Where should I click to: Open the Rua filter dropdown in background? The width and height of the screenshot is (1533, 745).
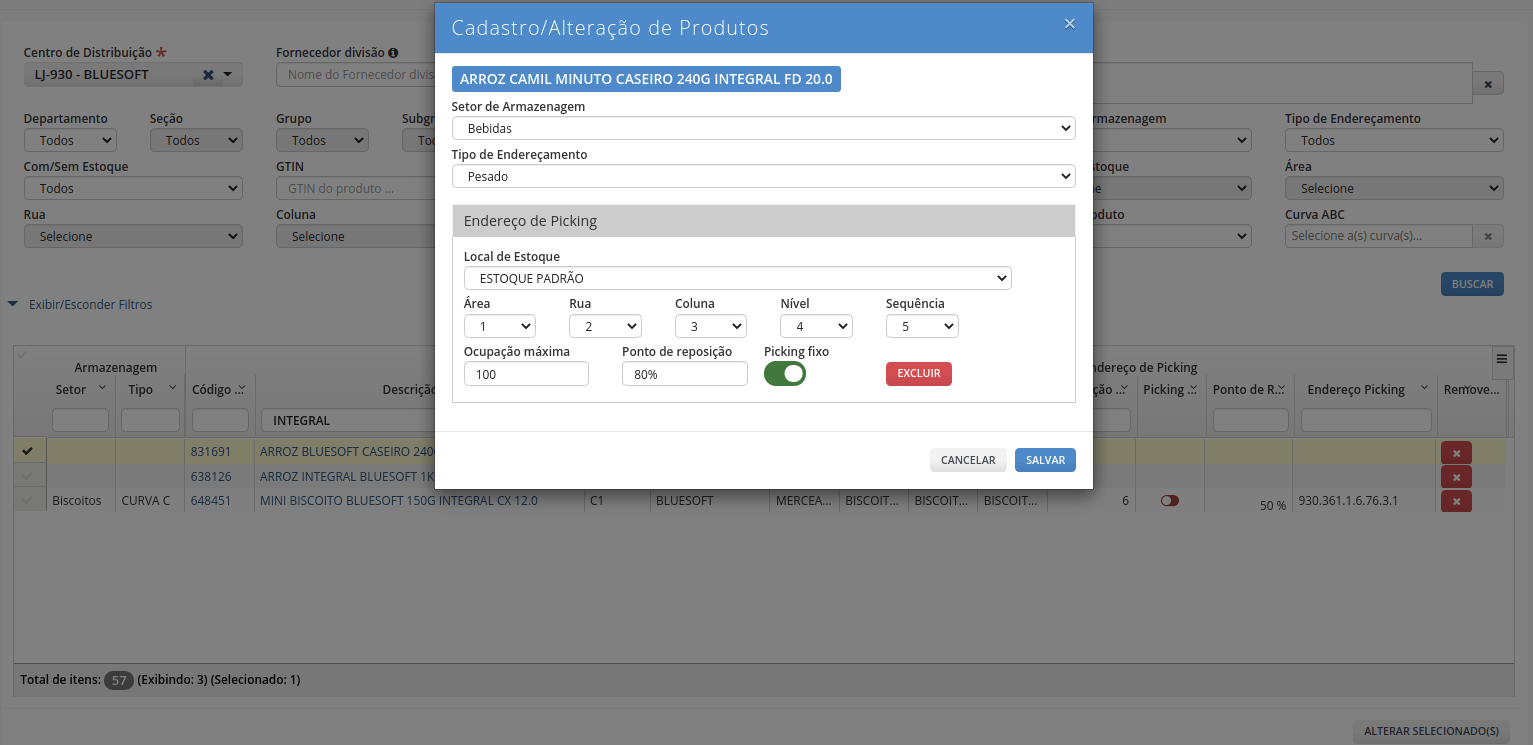[x=133, y=237]
